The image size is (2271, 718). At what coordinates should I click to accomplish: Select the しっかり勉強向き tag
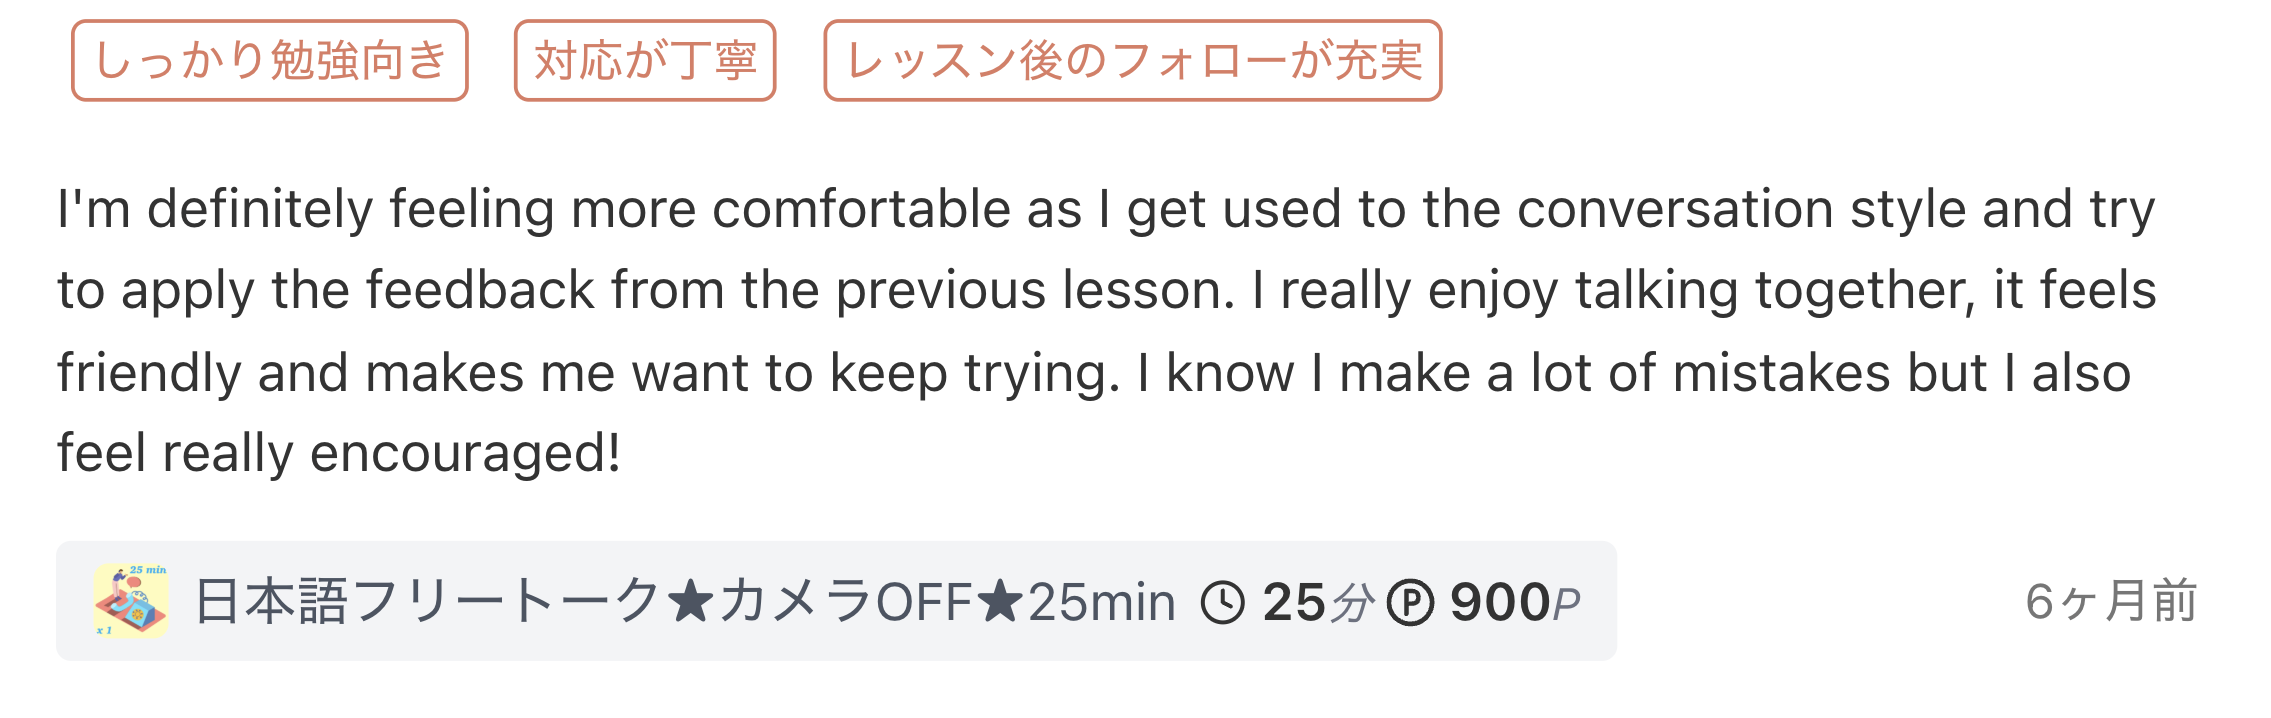click(x=270, y=61)
